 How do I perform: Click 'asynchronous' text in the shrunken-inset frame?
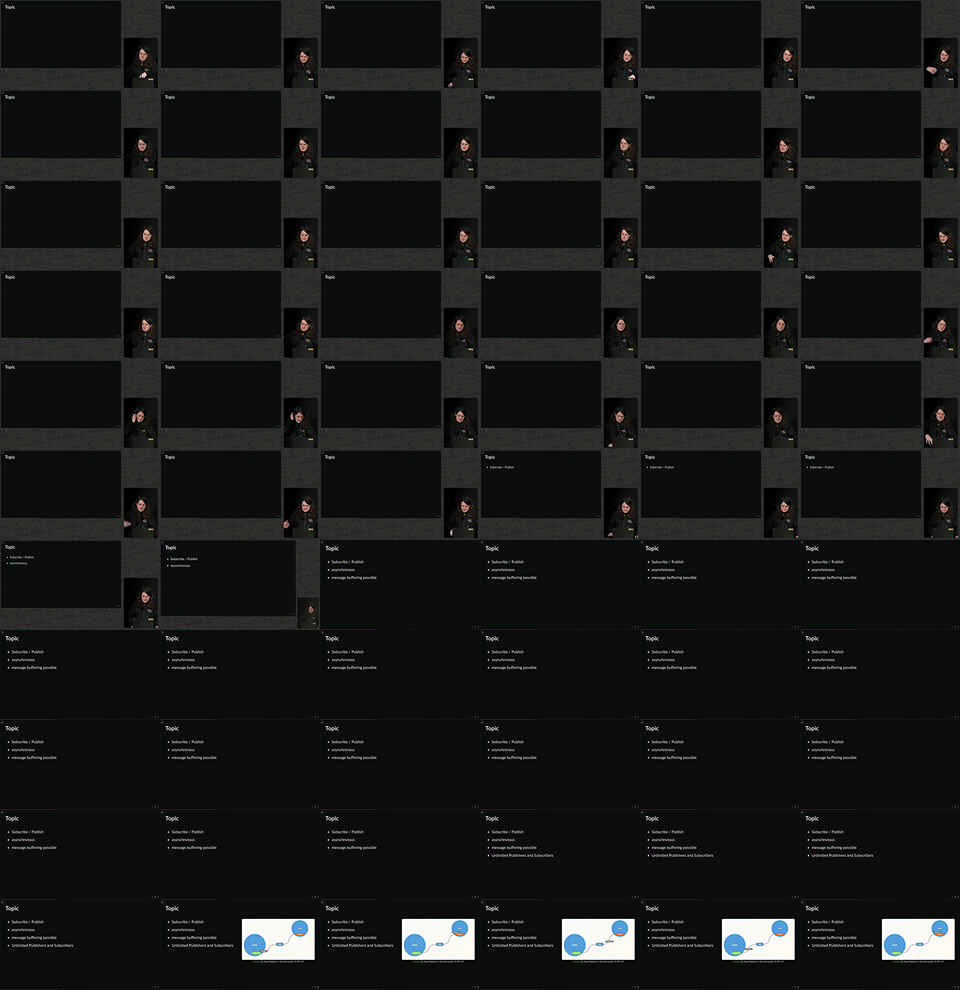point(180,566)
